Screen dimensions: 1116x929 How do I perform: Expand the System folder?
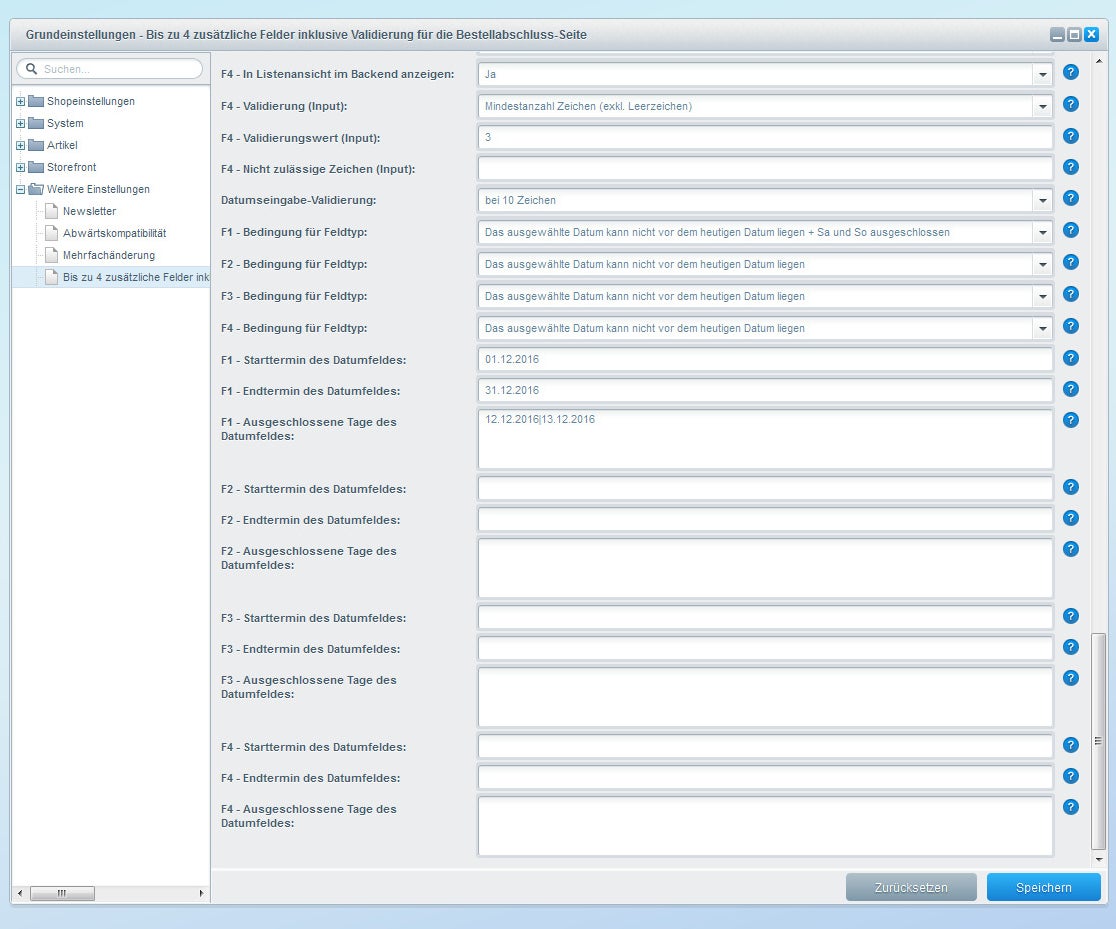21,123
